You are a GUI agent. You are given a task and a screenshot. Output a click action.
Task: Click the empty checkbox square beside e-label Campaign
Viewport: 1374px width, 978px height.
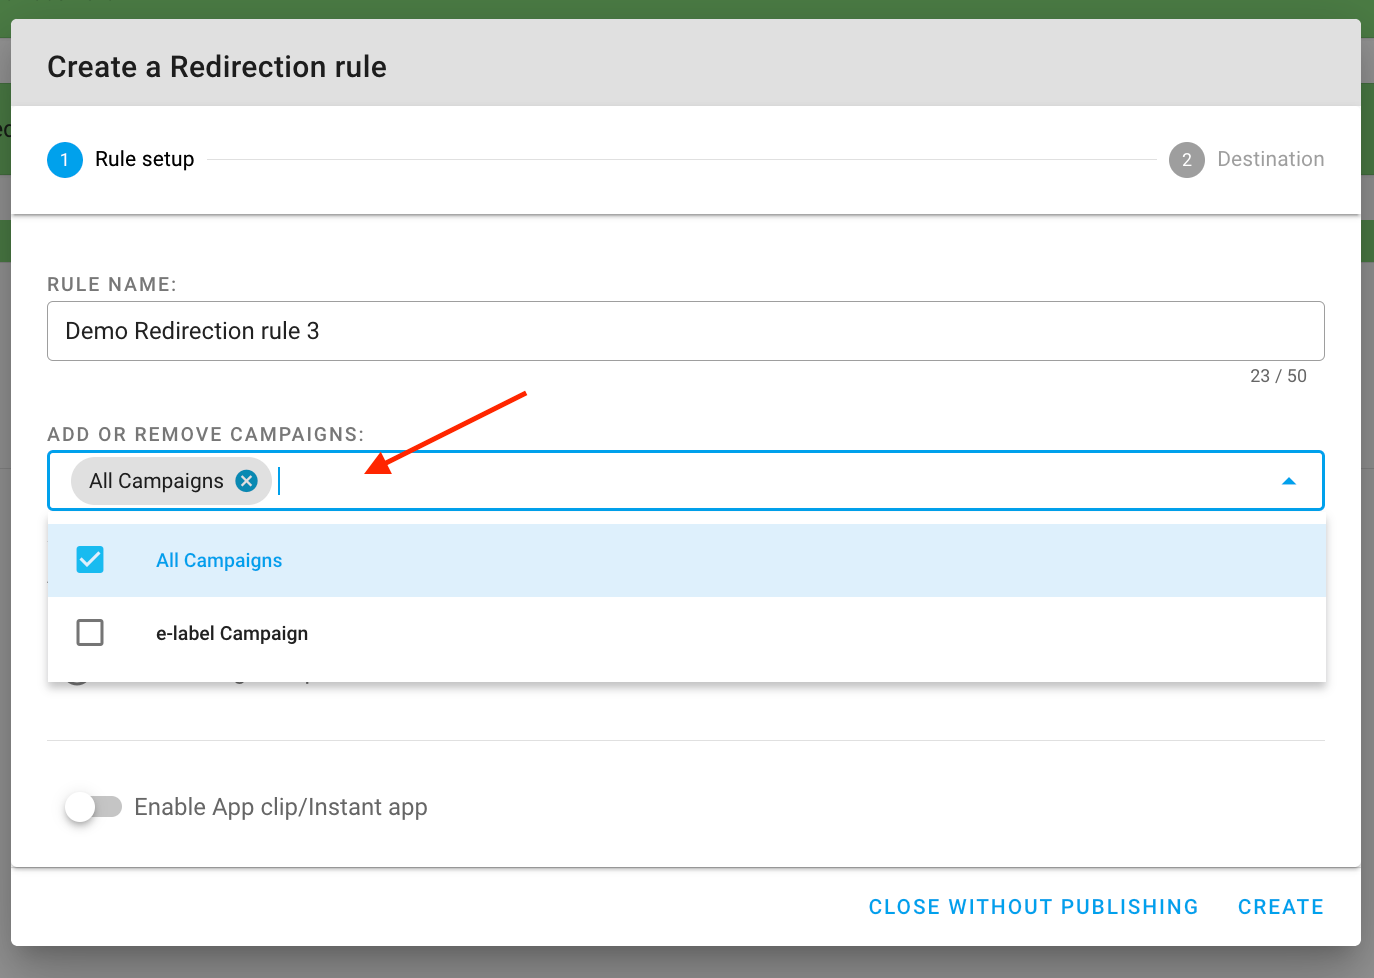pos(90,632)
